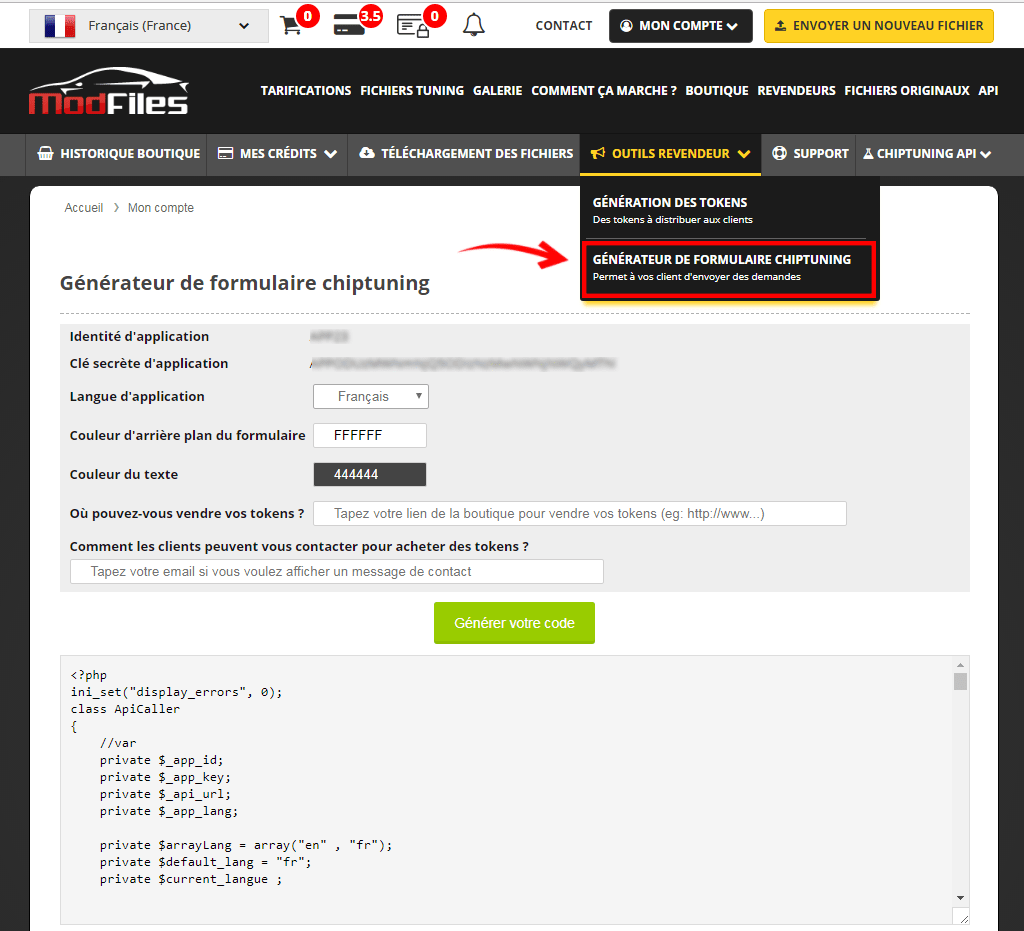
Task: Expand the Langue d'application select box
Action: (371, 397)
